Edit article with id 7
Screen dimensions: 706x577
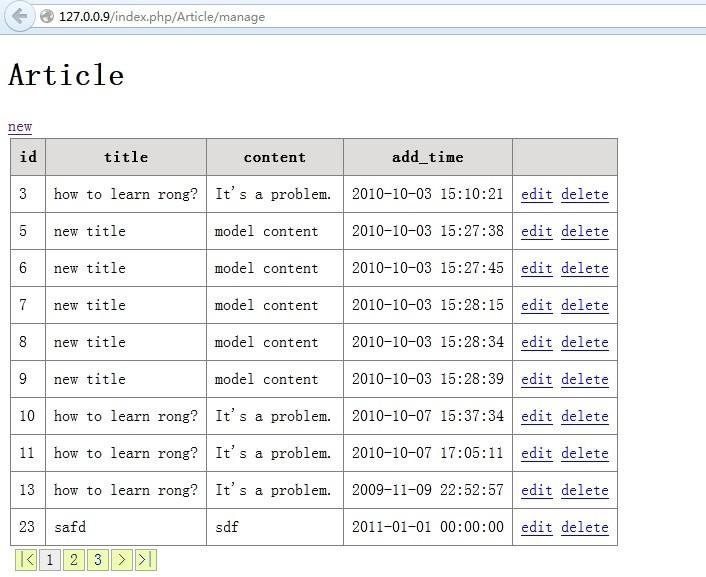pyautogui.click(x=537, y=305)
